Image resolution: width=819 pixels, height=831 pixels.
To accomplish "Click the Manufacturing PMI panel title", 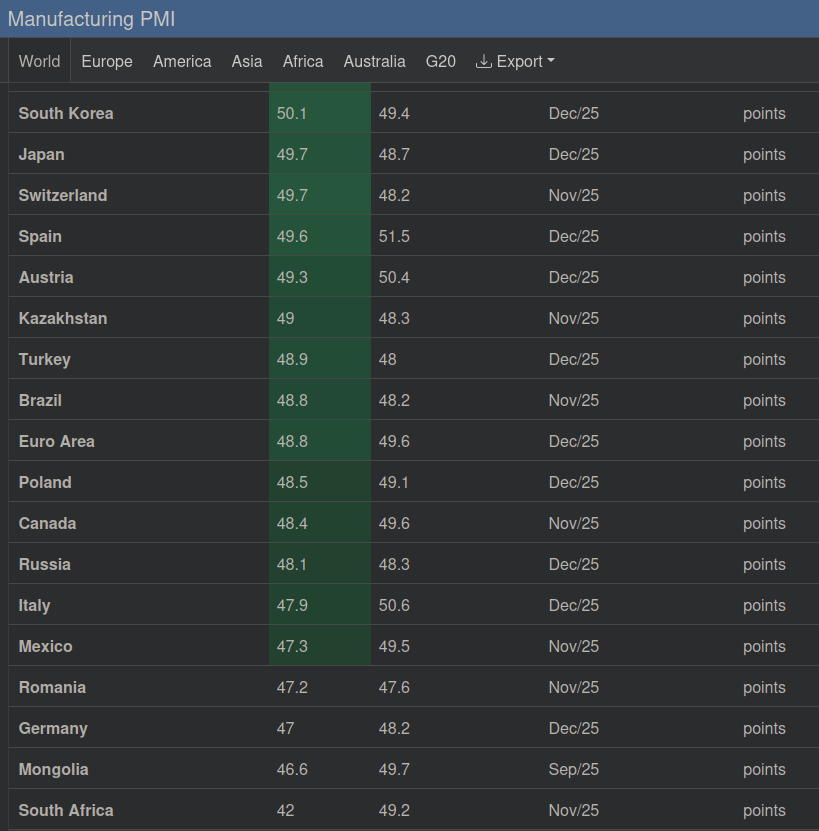I will click(x=92, y=19).
